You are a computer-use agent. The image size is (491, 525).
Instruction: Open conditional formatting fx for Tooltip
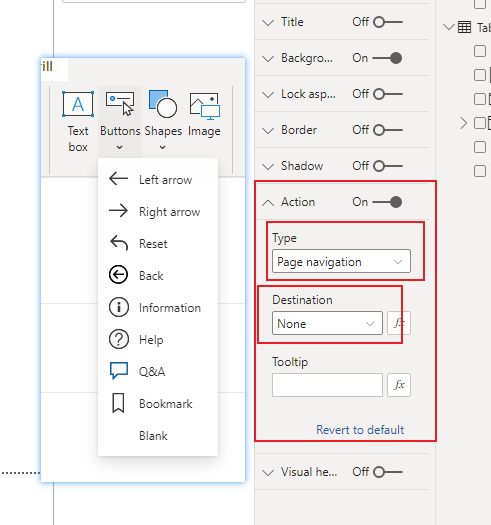(399, 385)
